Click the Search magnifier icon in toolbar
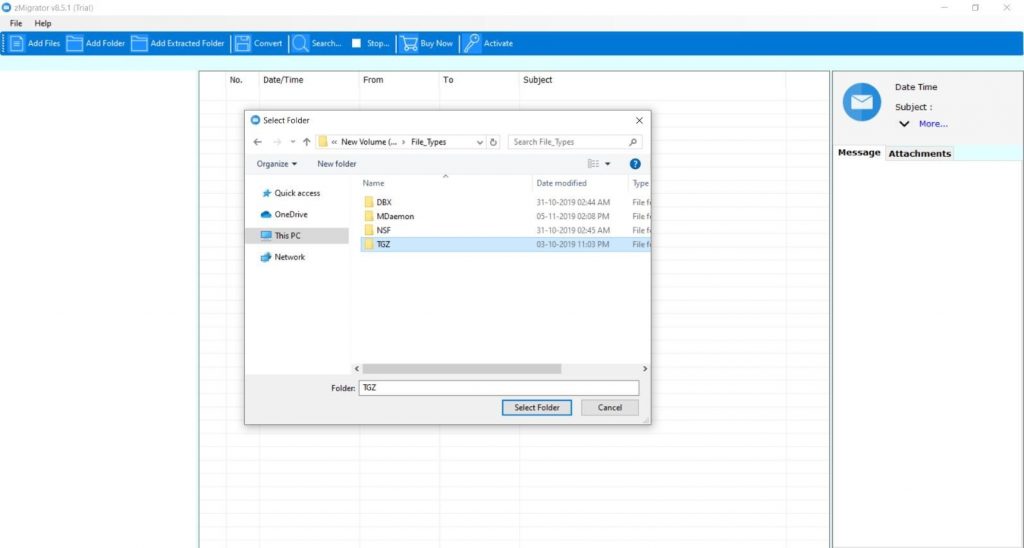This screenshot has width=1024, height=548. click(x=300, y=44)
